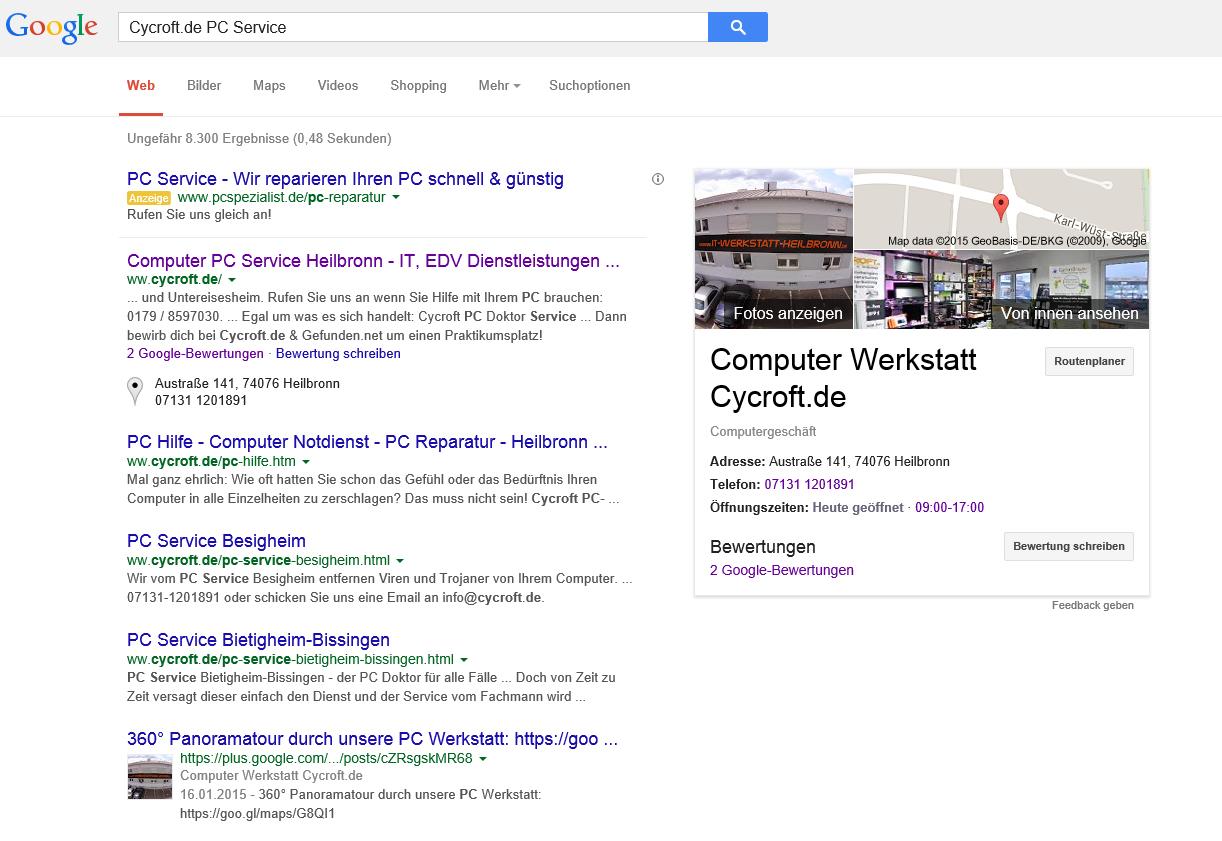Open PC Service Bietigheim-Bissingen result link
Viewport: 1222px width, 841px height.
[258, 640]
